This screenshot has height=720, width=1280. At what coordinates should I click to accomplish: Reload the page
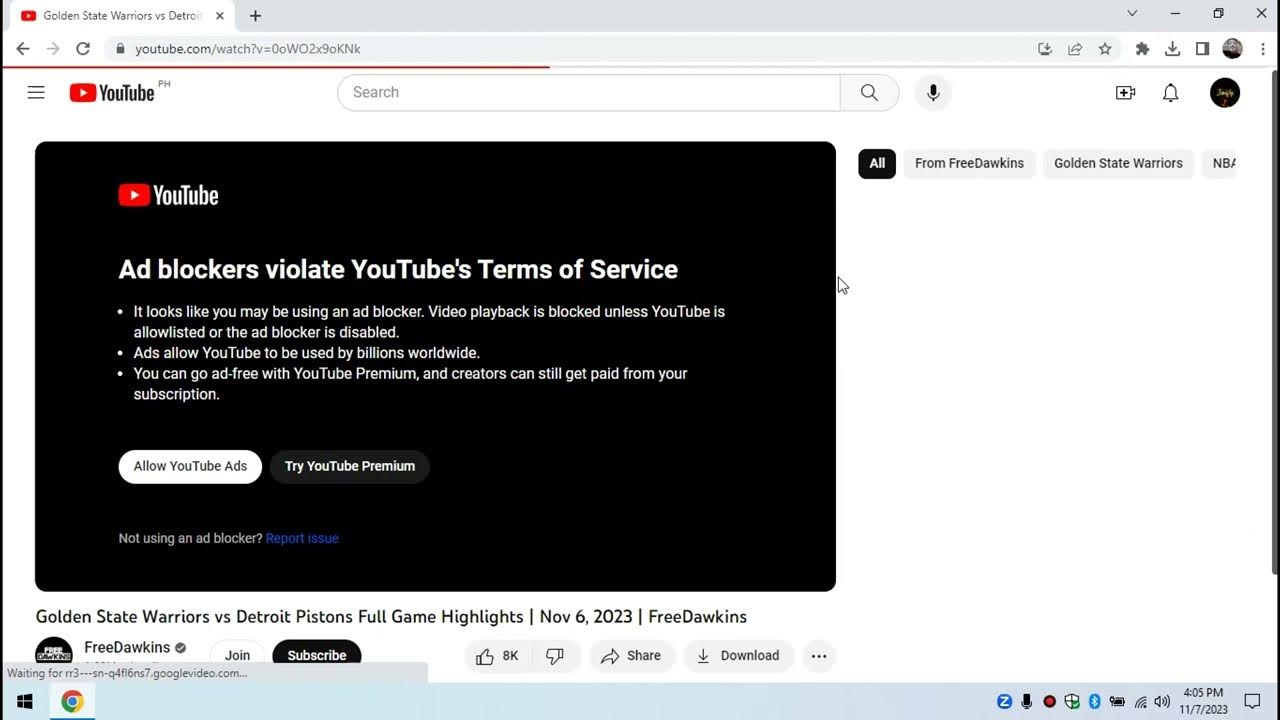point(83,48)
